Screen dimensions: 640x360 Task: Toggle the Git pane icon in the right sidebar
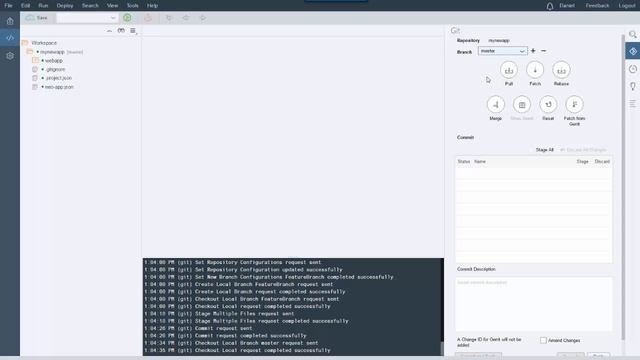[632, 51]
